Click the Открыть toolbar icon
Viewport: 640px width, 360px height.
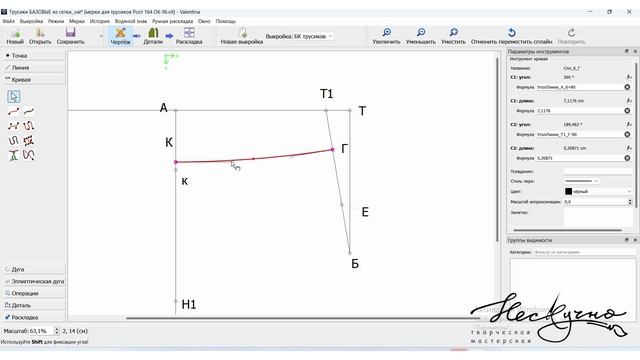coord(40,33)
